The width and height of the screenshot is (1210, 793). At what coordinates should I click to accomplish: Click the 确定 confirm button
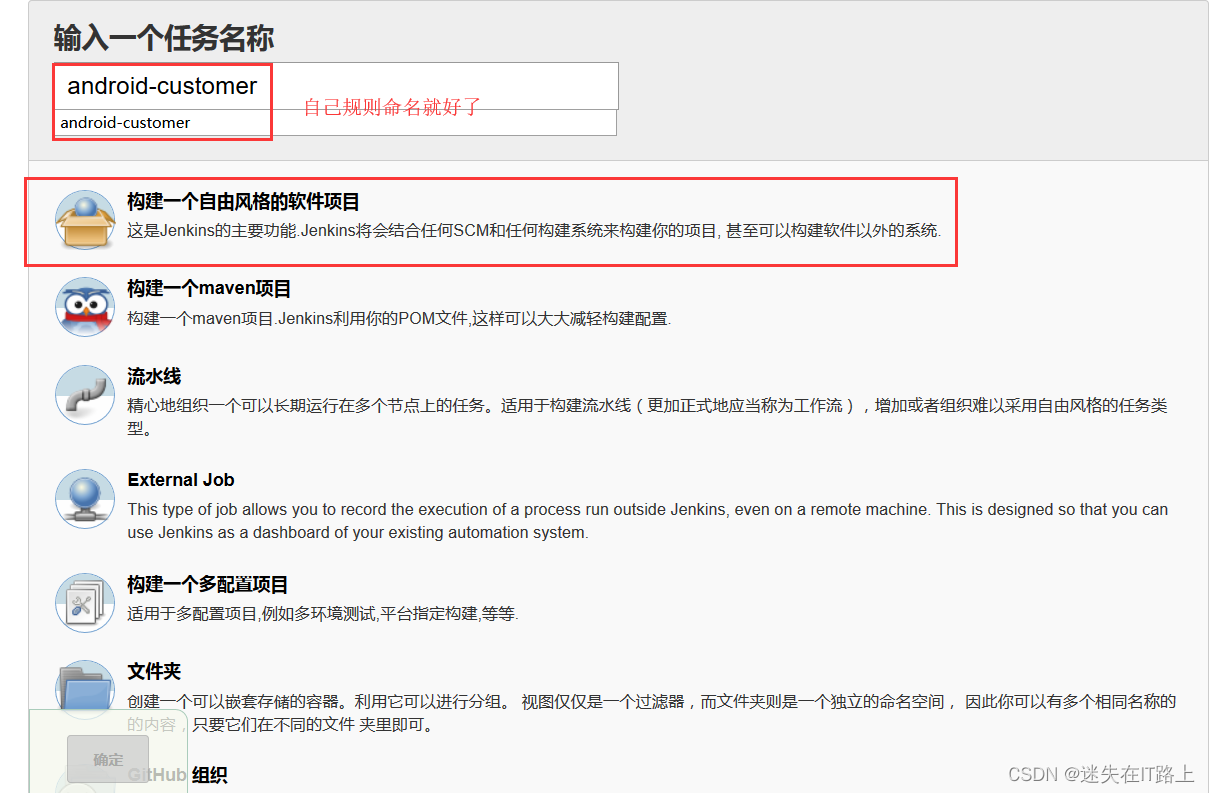[x=106, y=760]
